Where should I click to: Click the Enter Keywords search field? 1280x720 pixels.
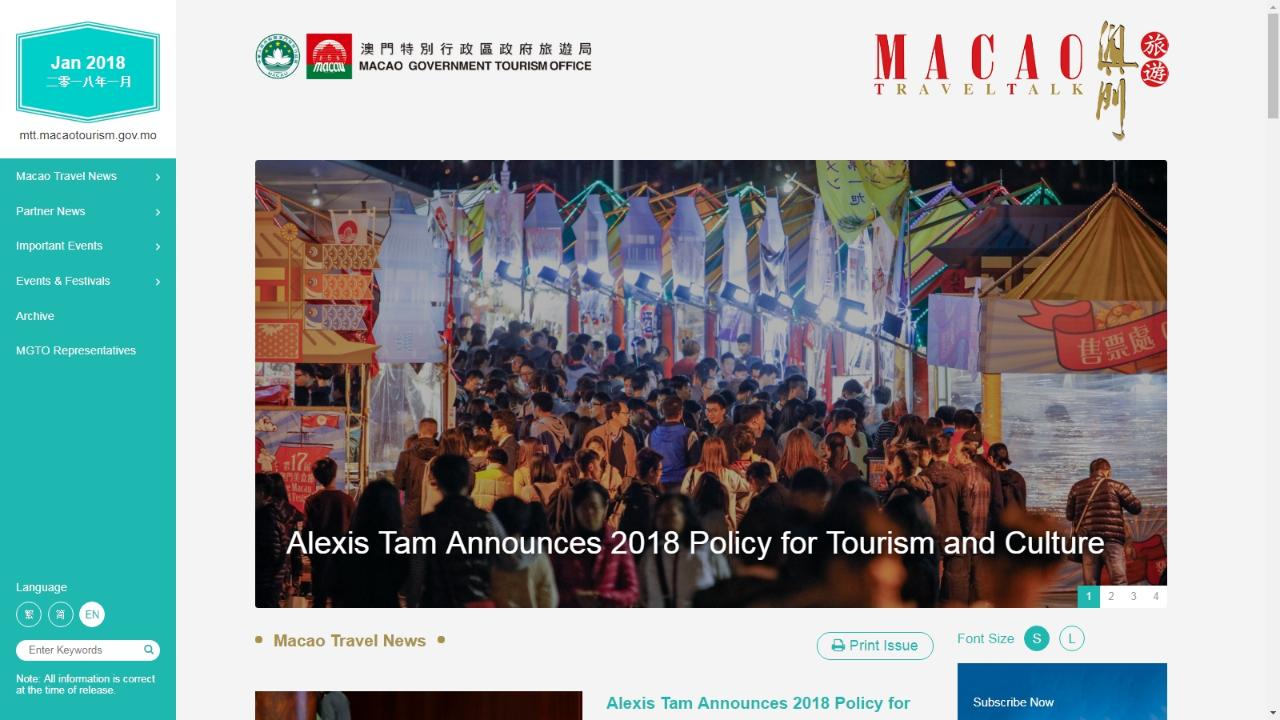[x=82, y=650]
